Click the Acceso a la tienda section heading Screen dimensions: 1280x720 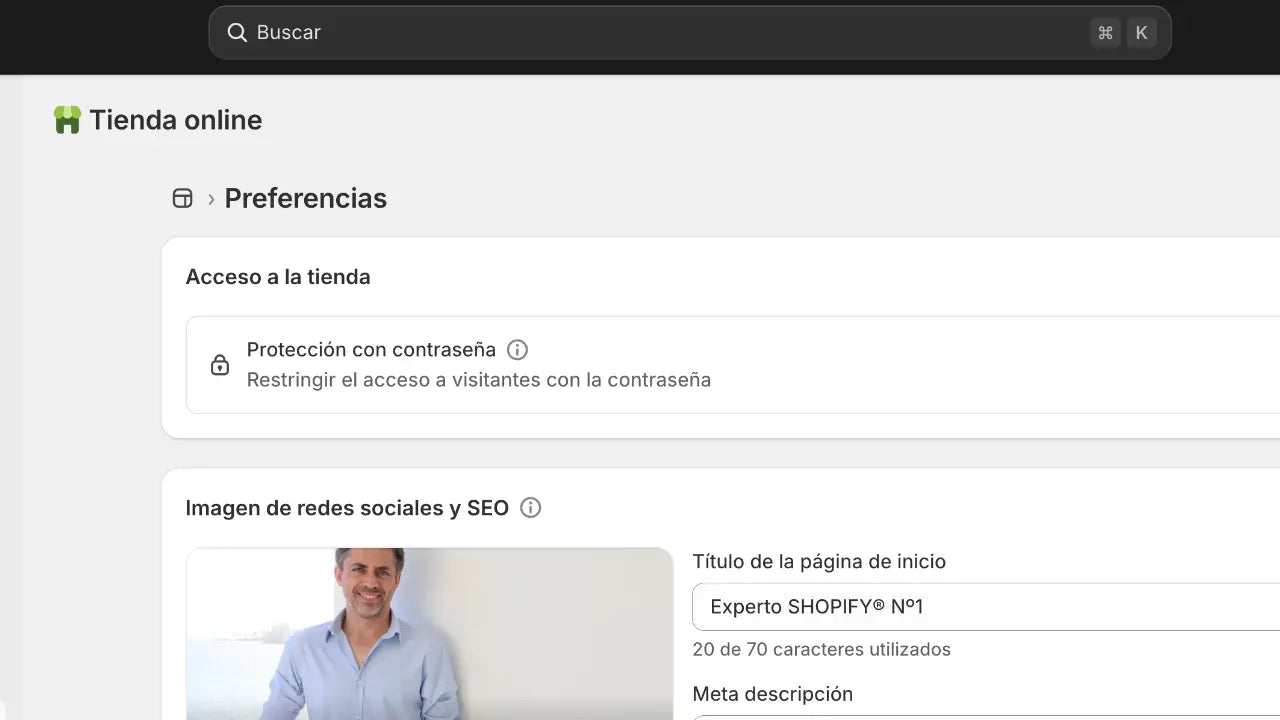click(278, 277)
